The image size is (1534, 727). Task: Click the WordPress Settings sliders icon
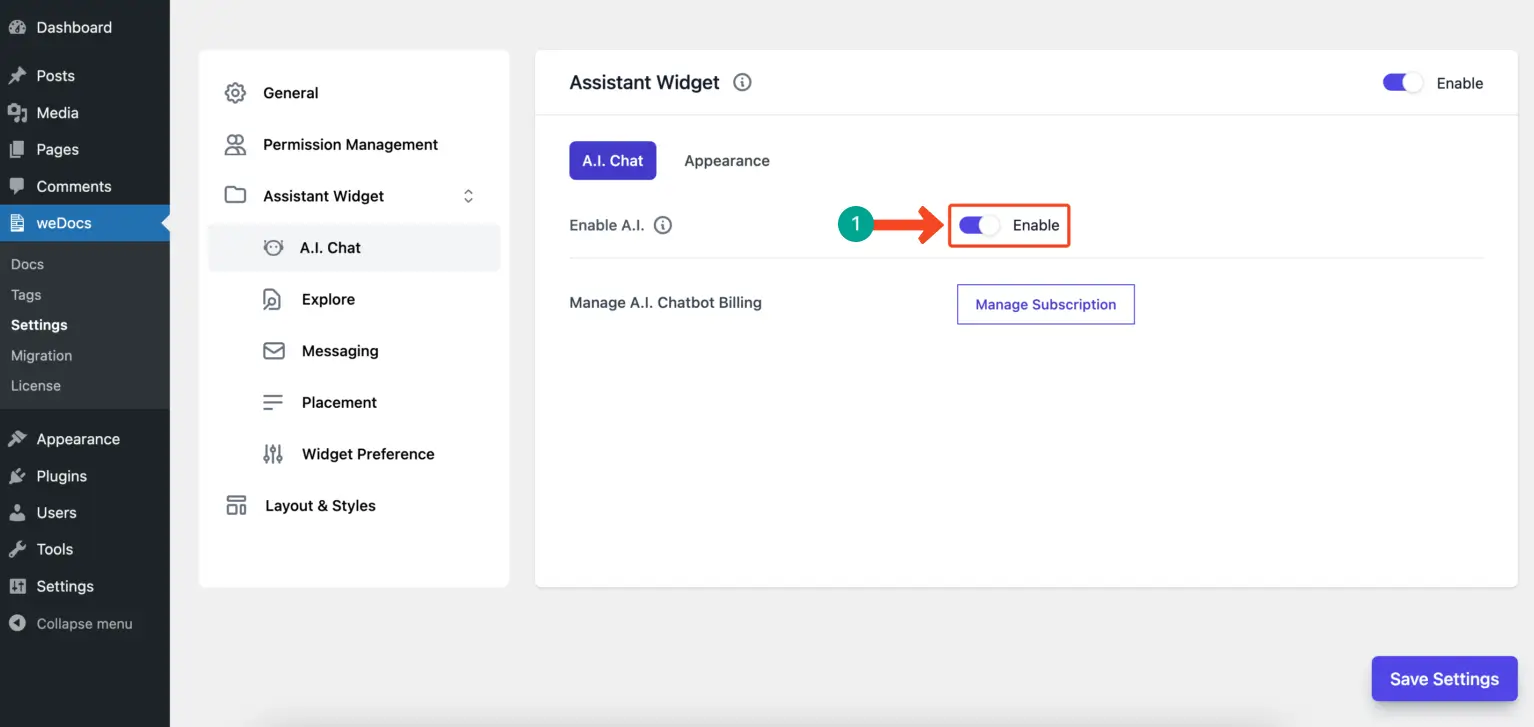(17, 586)
